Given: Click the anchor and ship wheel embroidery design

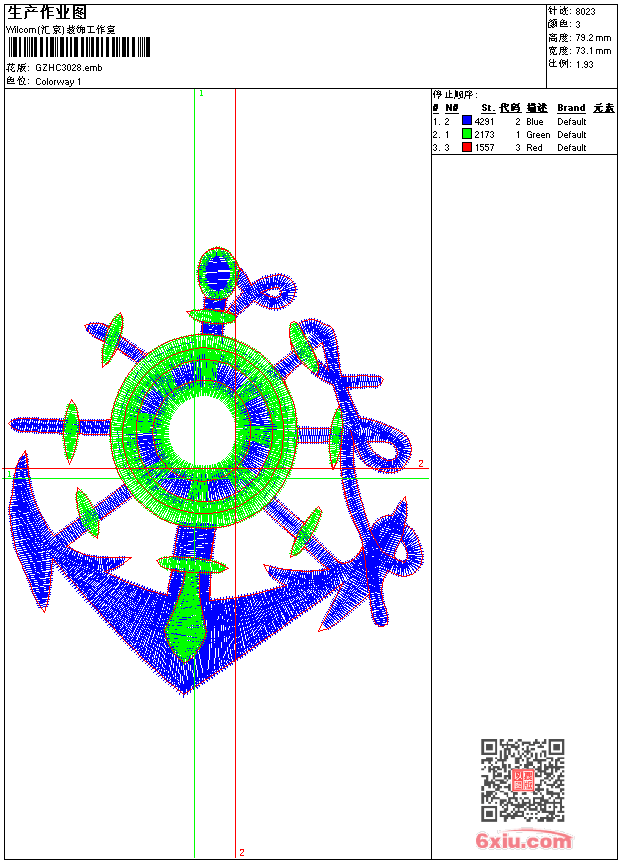Looking at the screenshot, I should tap(216, 472).
